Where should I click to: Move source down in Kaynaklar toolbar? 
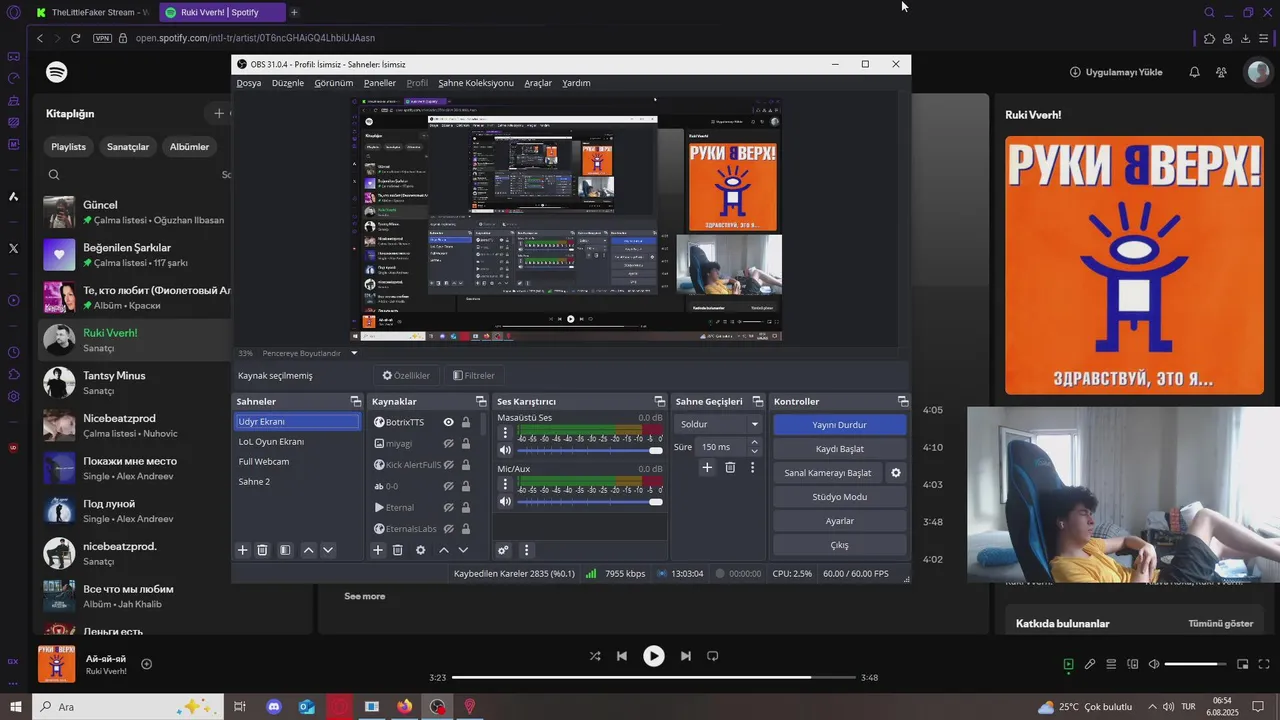[463, 550]
